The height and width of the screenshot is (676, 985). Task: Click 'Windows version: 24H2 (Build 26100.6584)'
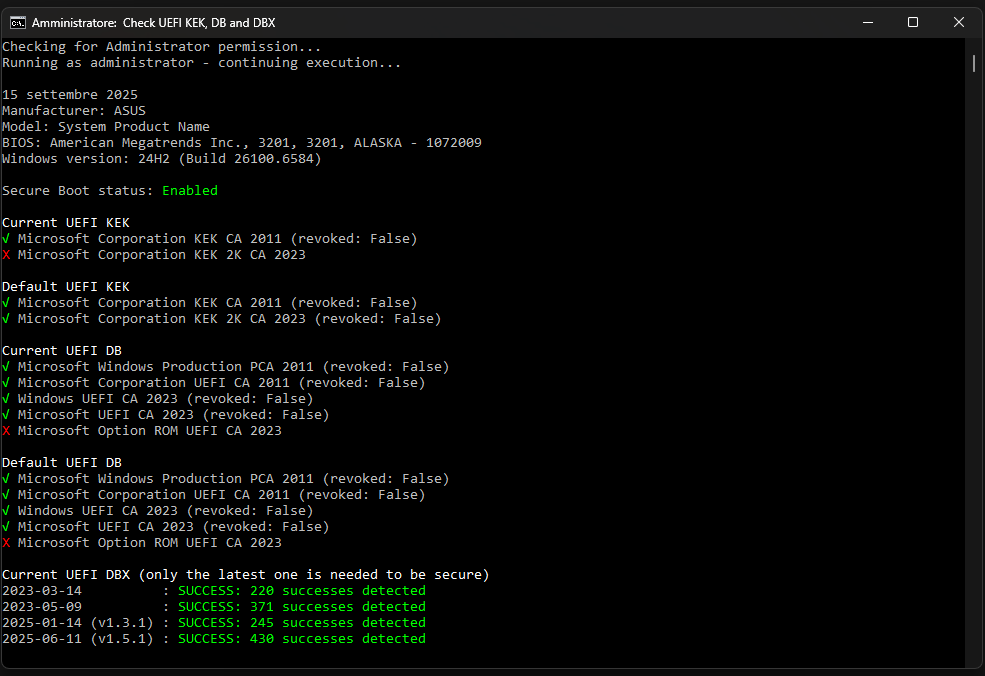click(161, 159)
